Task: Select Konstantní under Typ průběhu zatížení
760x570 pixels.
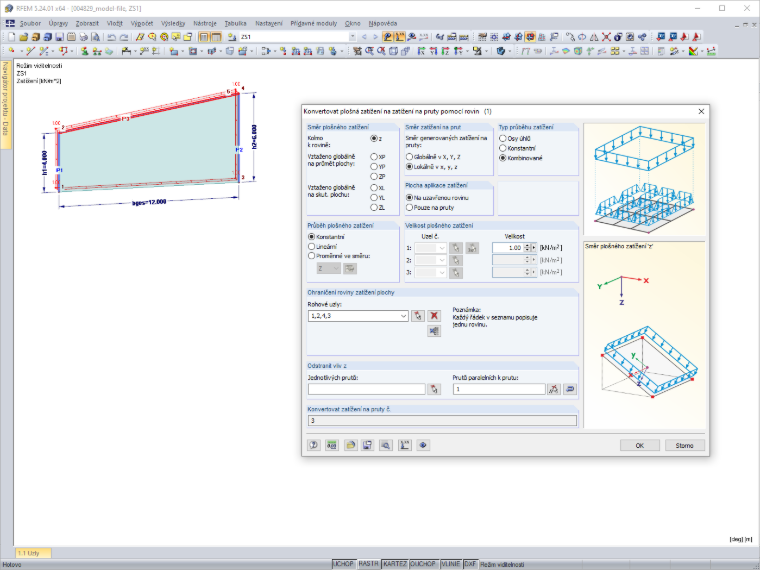Action: pyautogui.click(x=503, y=148)
